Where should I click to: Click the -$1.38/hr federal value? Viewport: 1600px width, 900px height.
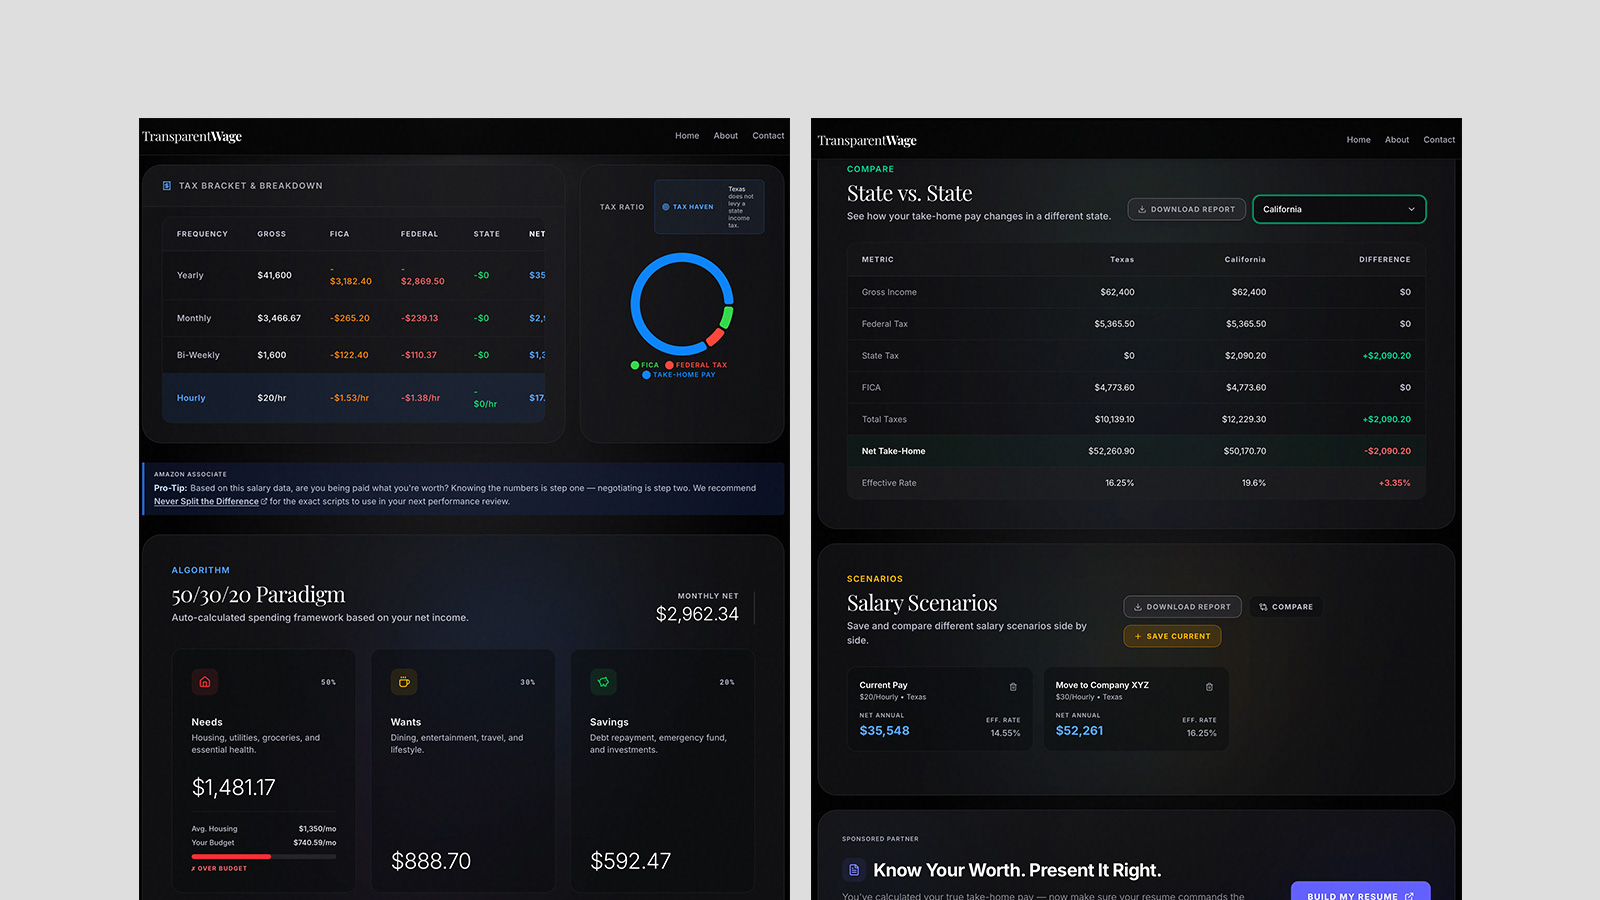pos(420,398)
